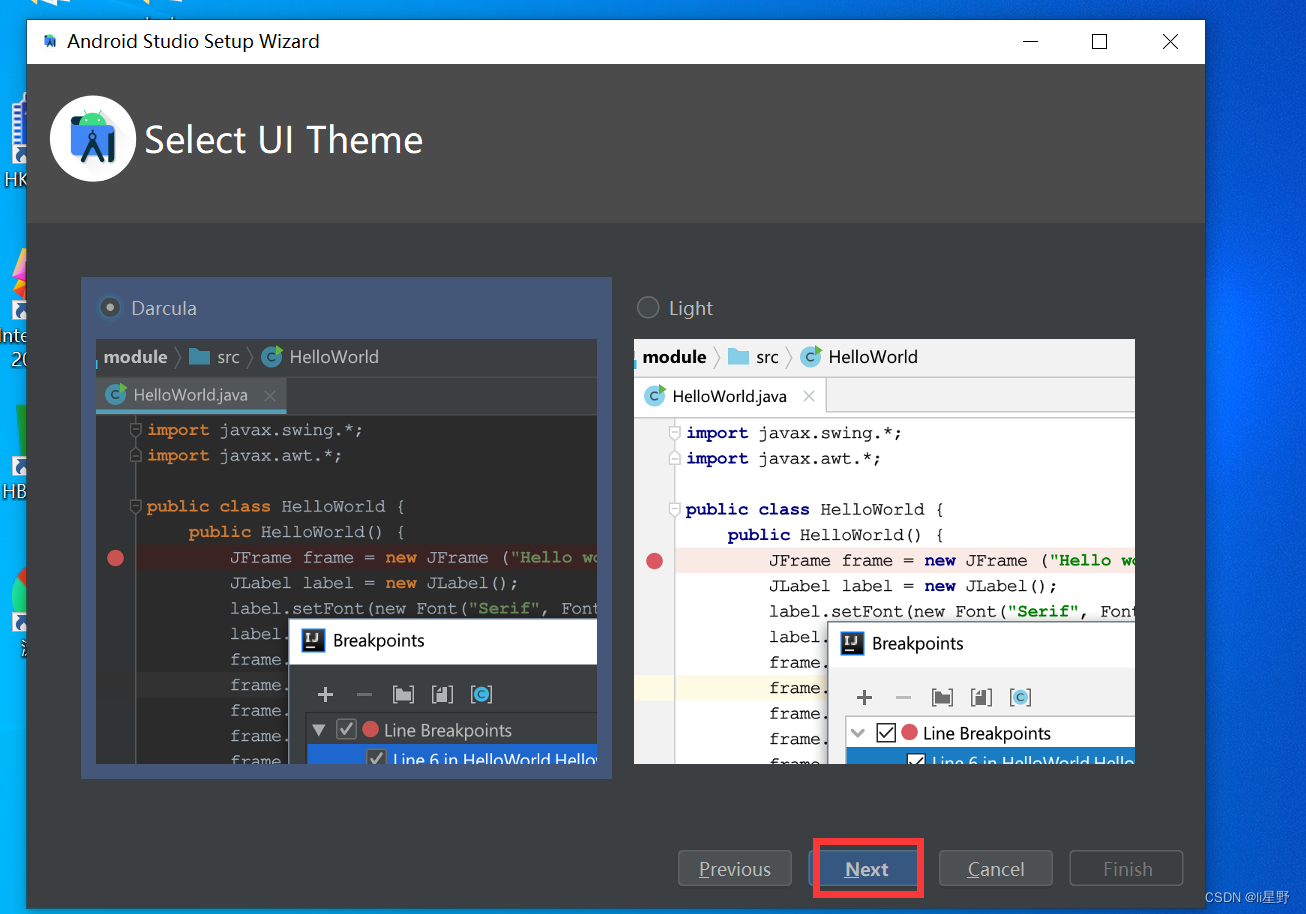The height and width of the screenshot is (914, 1306).
Task: Click src folder icon in Darcula breadcrumb
Action: point(199,356)
